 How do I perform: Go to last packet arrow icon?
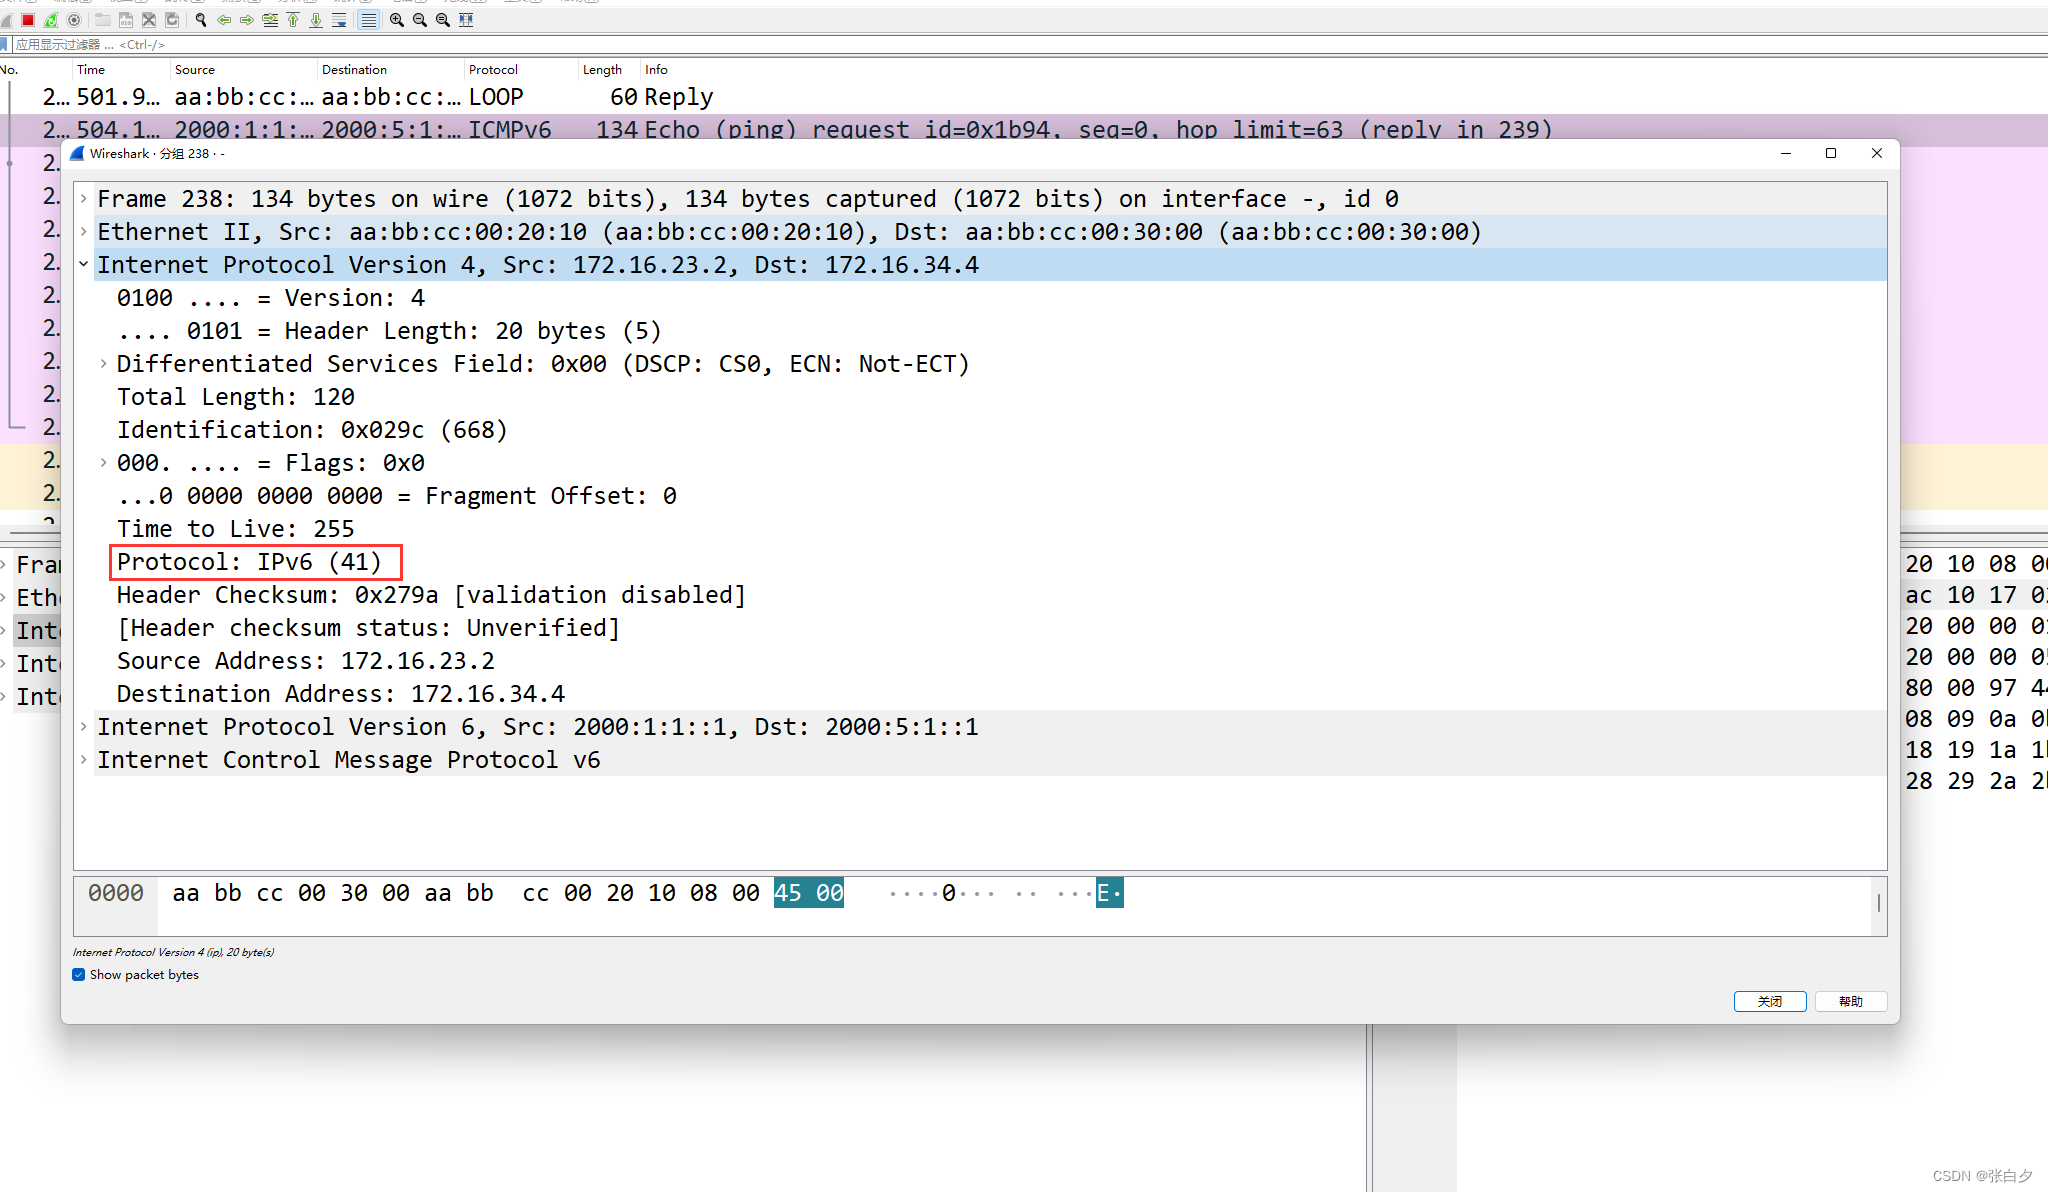tap(316, 20)
